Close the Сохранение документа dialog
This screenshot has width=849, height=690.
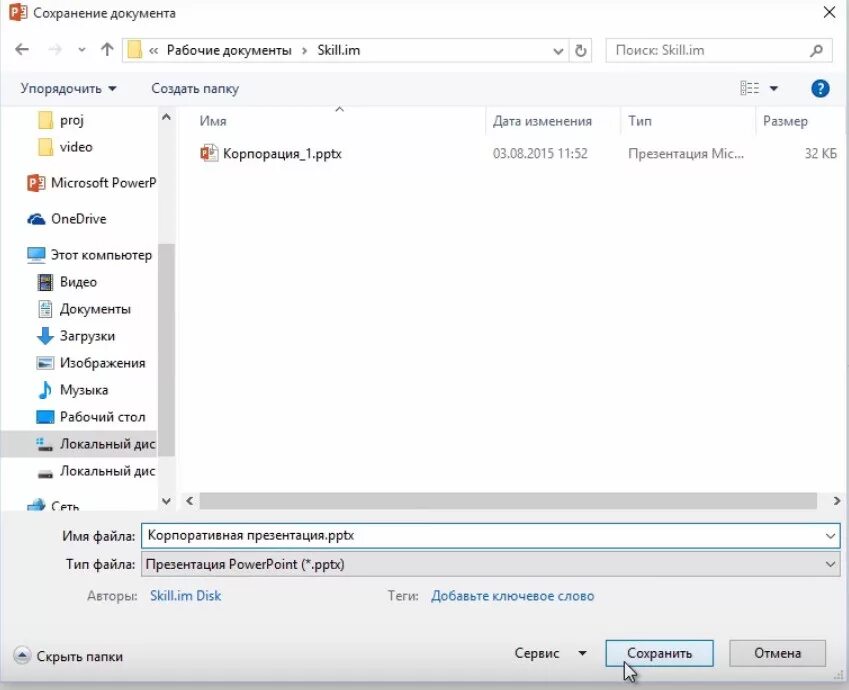point(829,12)
